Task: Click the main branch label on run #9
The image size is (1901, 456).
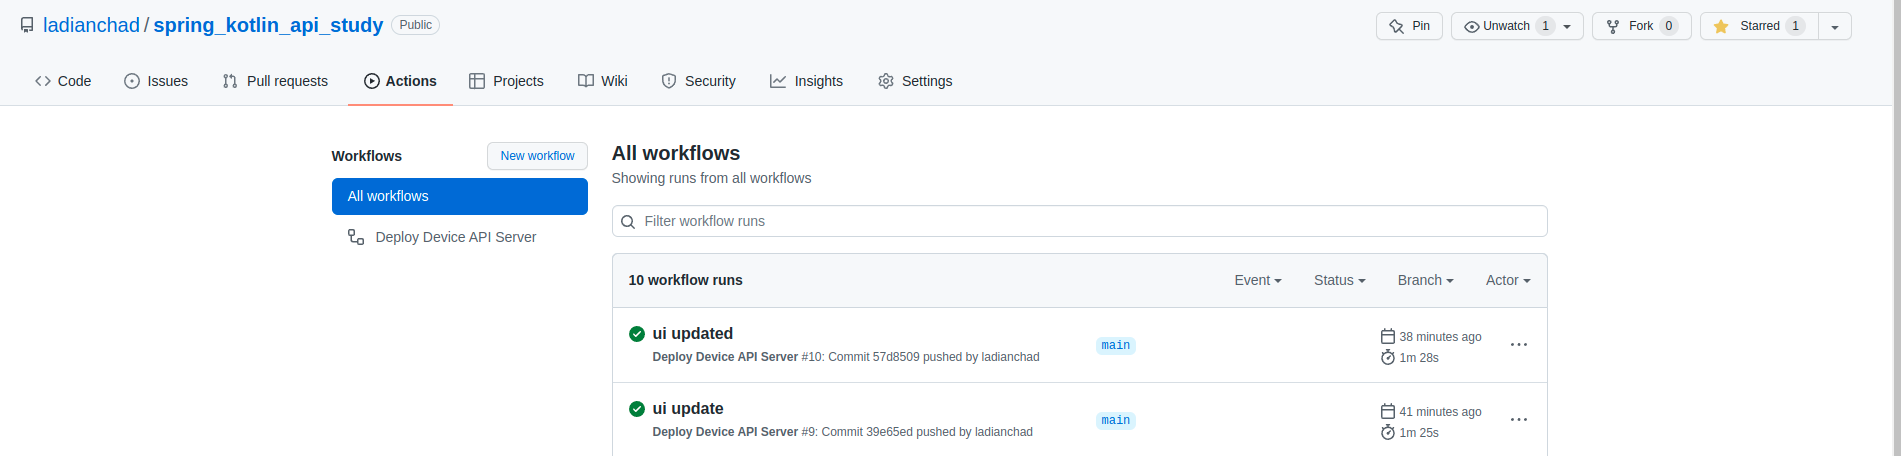Action: click(x=1116, y=421)
